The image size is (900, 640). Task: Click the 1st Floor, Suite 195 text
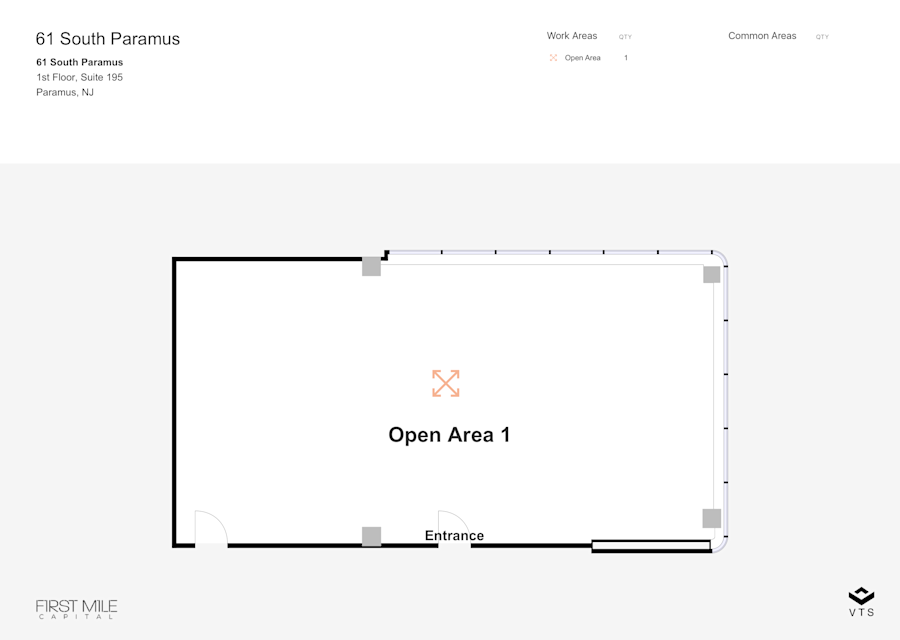tap(80, 77)
